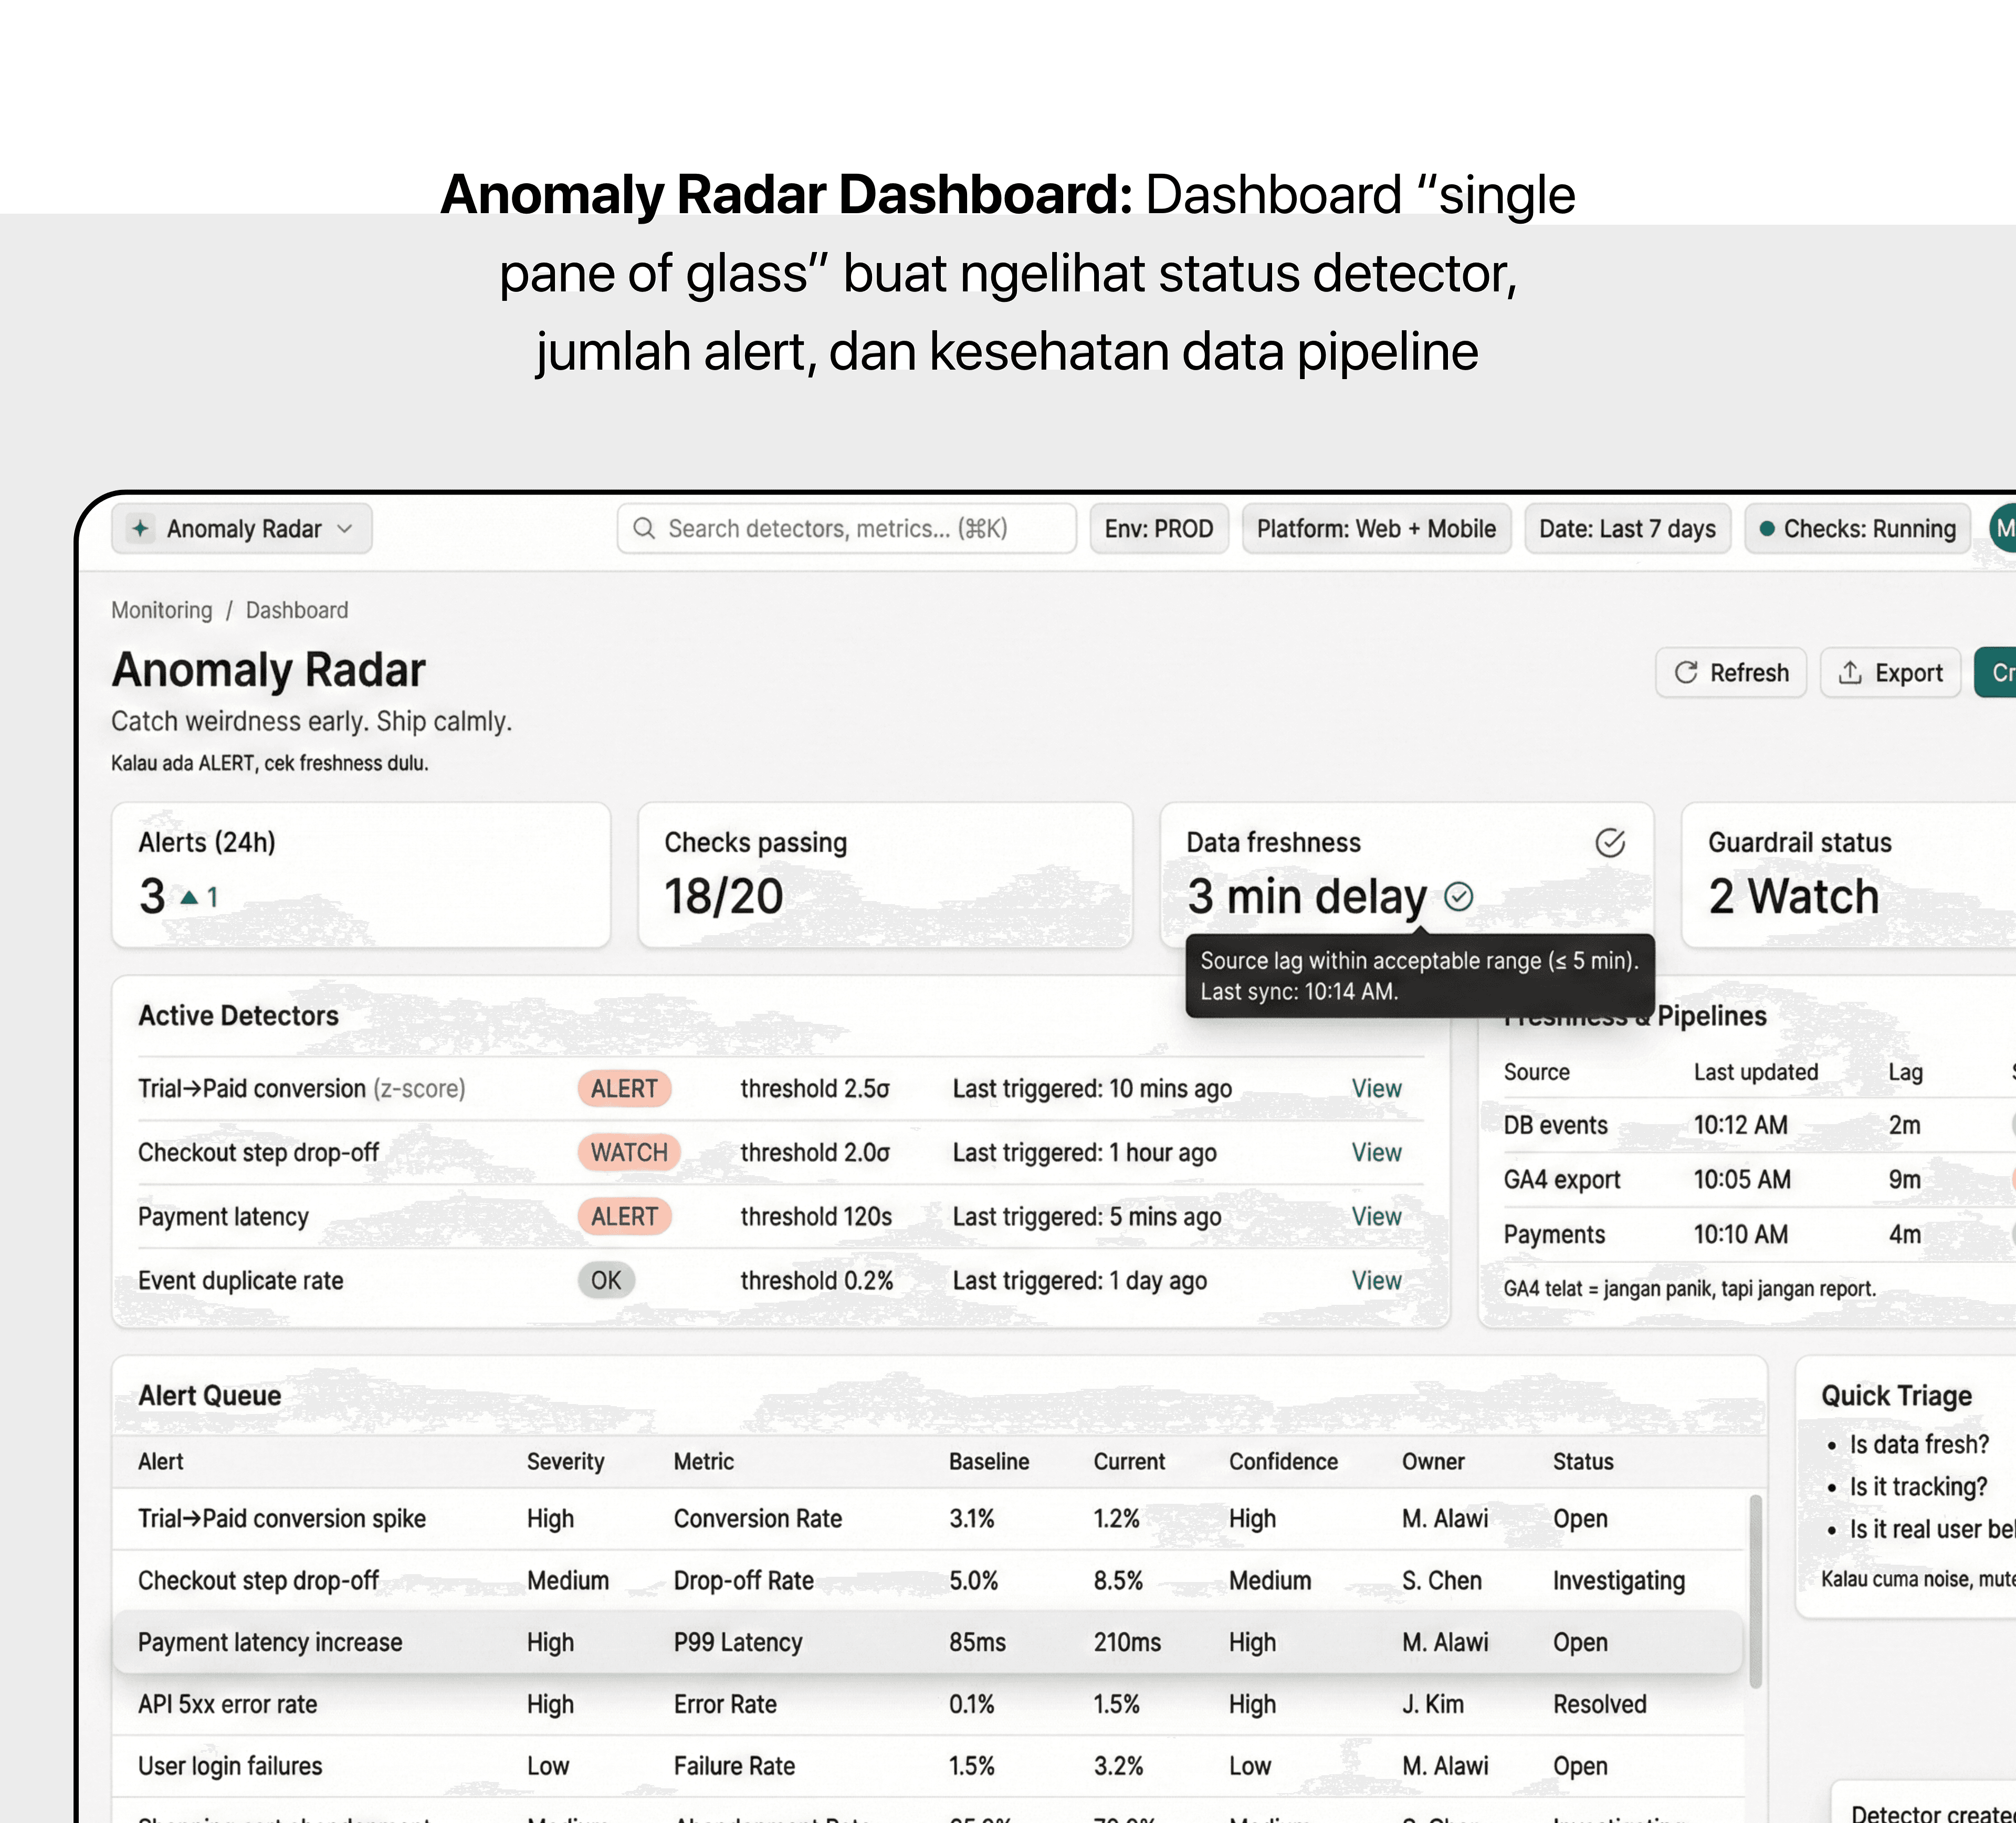Go to Monitoring breadcrumb
The height and width of the screenshot is (1823, 2016).
pos(162,610)
